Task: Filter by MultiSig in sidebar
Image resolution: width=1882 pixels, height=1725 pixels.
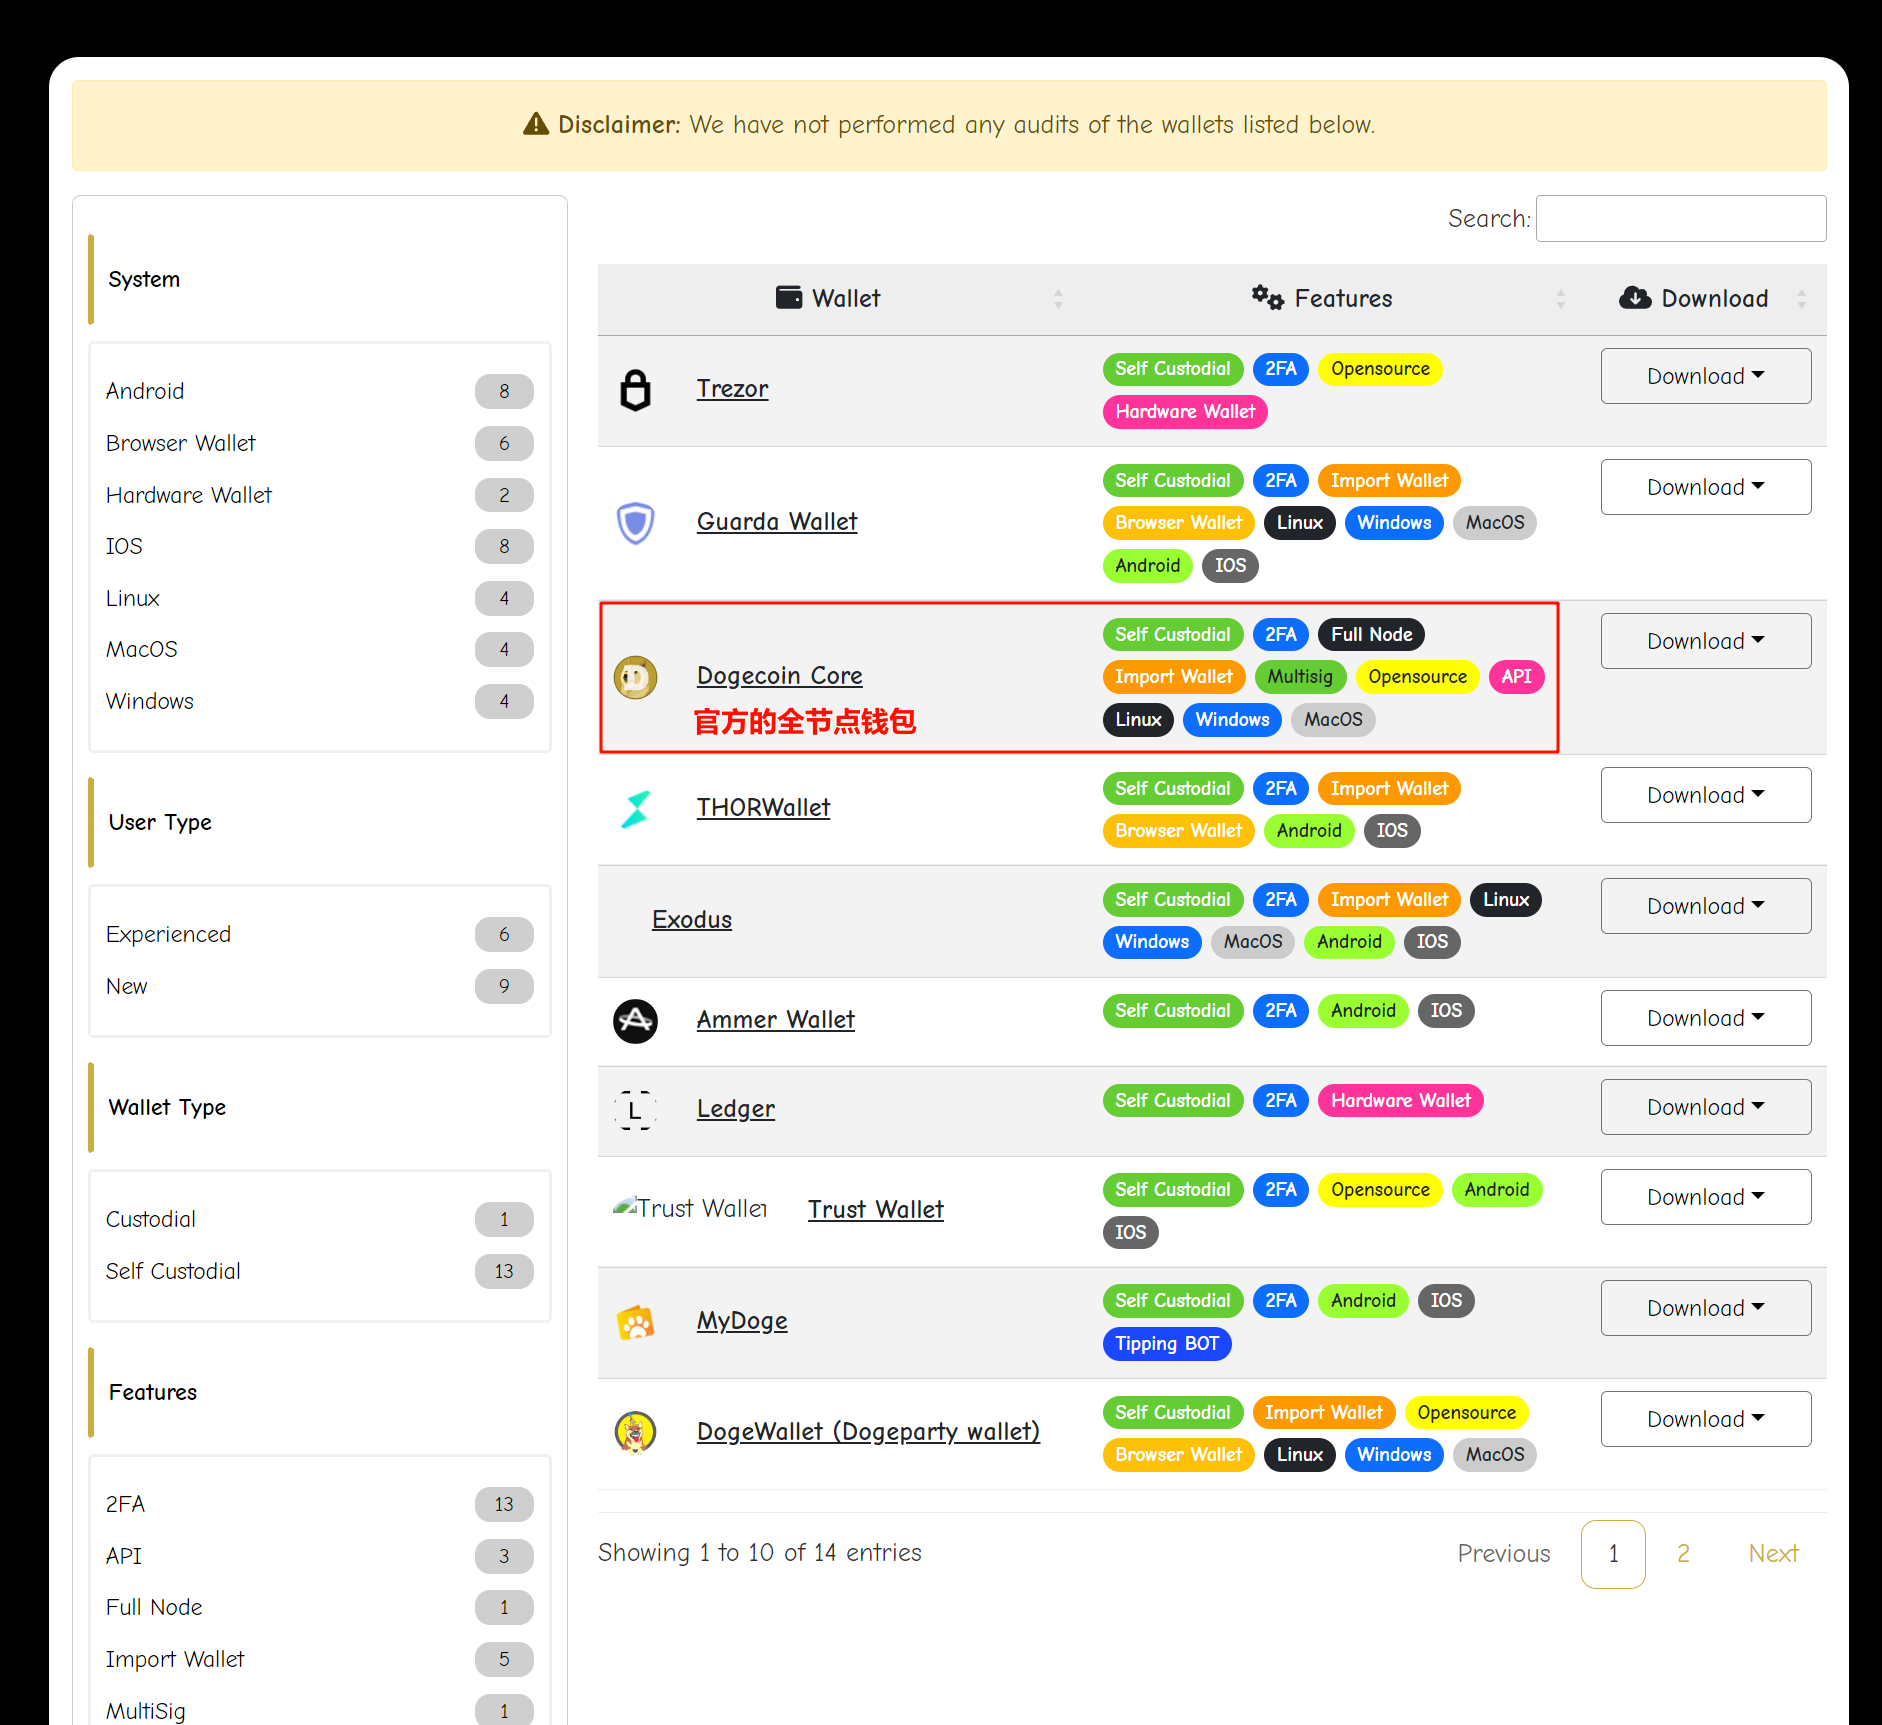Action: coord(319,1711)
